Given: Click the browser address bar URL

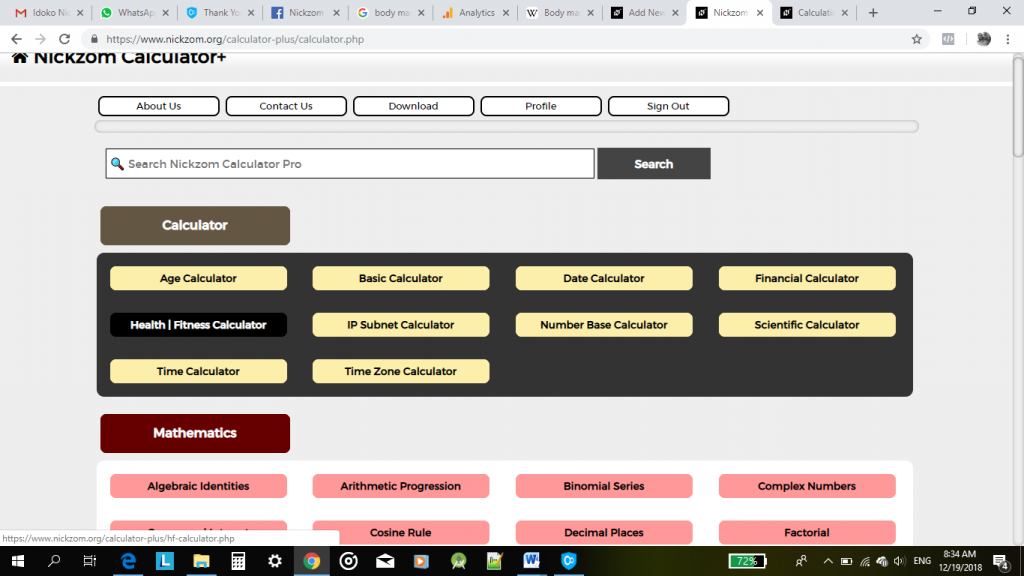Looking at the screenshot, I should pos(235,39).
